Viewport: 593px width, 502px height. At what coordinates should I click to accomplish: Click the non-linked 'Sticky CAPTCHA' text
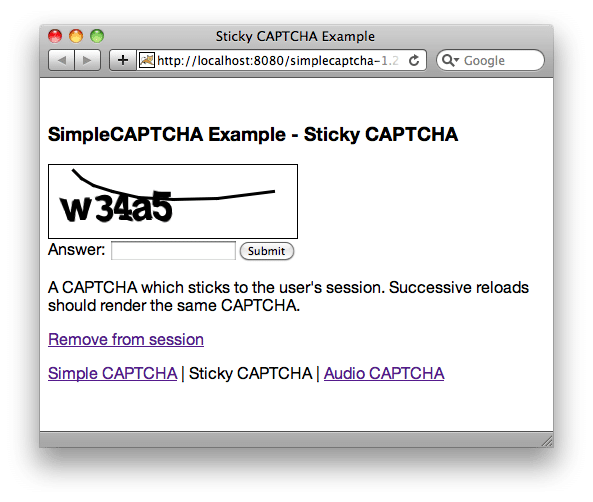(x=250, y=373)
